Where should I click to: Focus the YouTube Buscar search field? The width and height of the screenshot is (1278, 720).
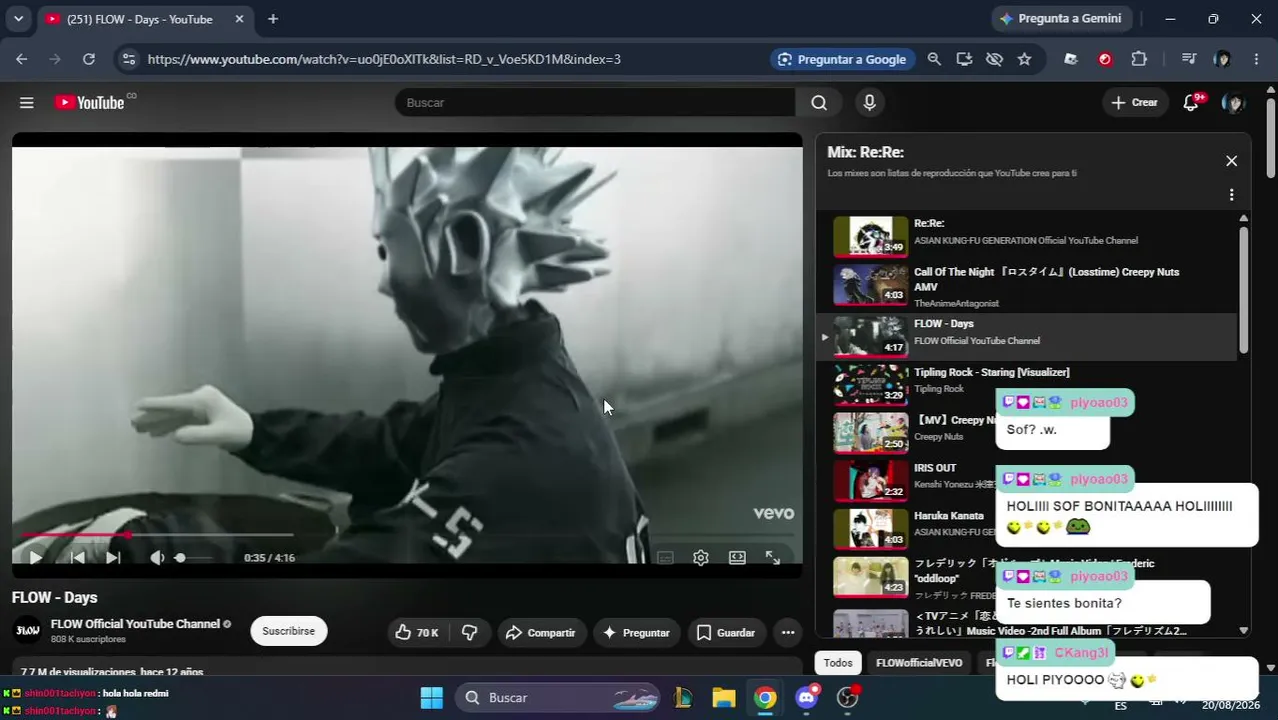pos(595,102)
